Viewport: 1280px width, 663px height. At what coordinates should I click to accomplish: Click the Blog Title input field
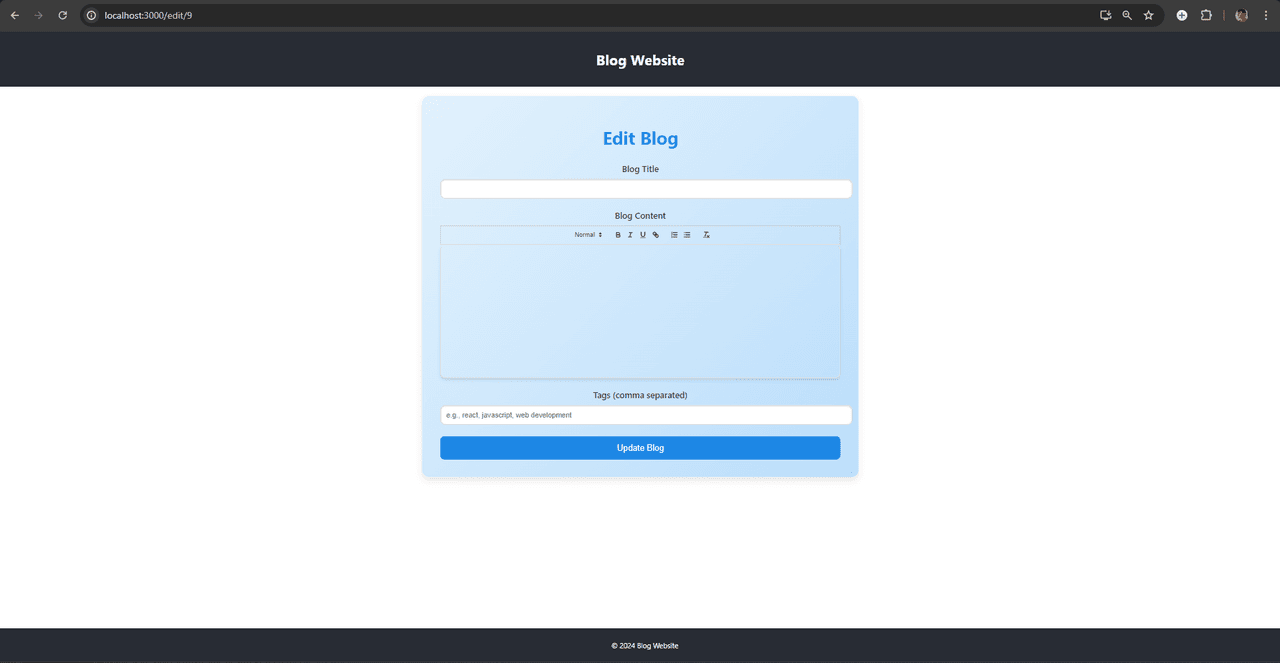646,189
